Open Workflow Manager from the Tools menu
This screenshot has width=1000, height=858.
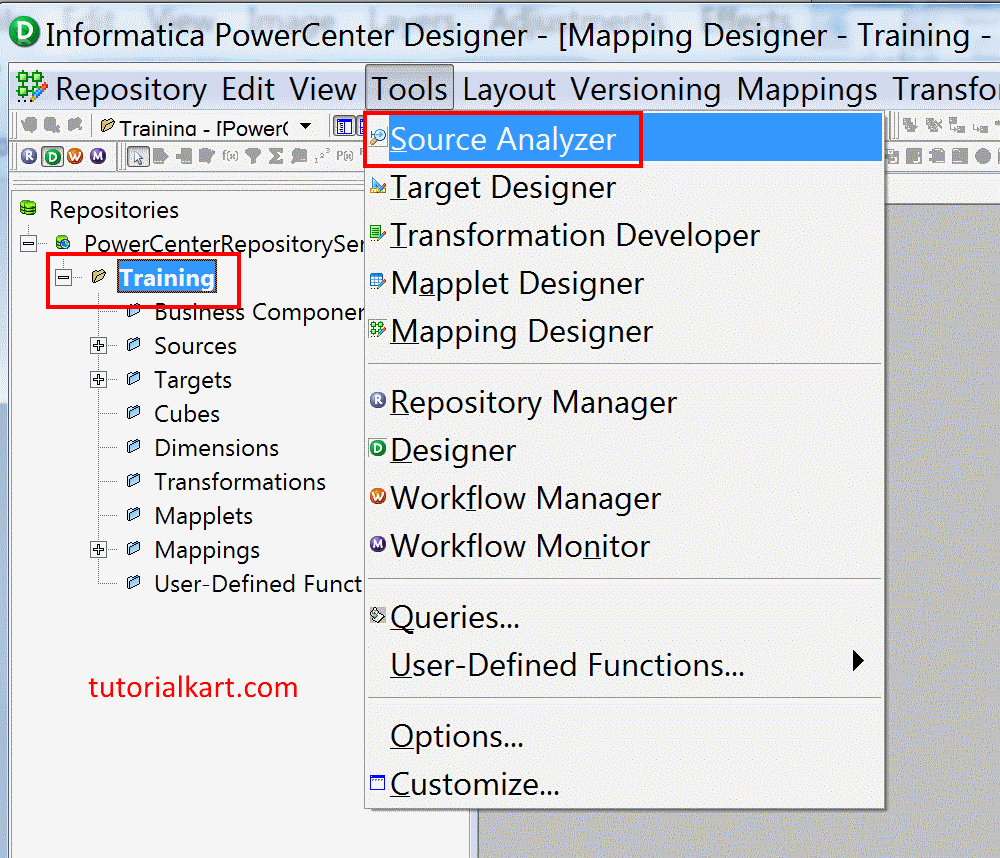point(625,498)
